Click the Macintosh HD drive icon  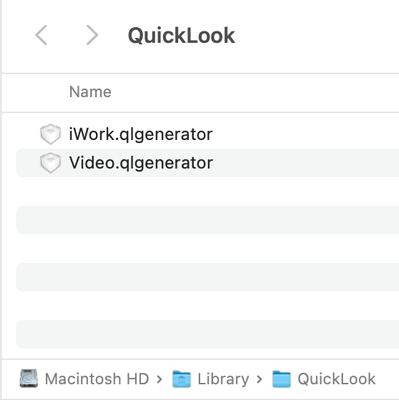[29, 379]
